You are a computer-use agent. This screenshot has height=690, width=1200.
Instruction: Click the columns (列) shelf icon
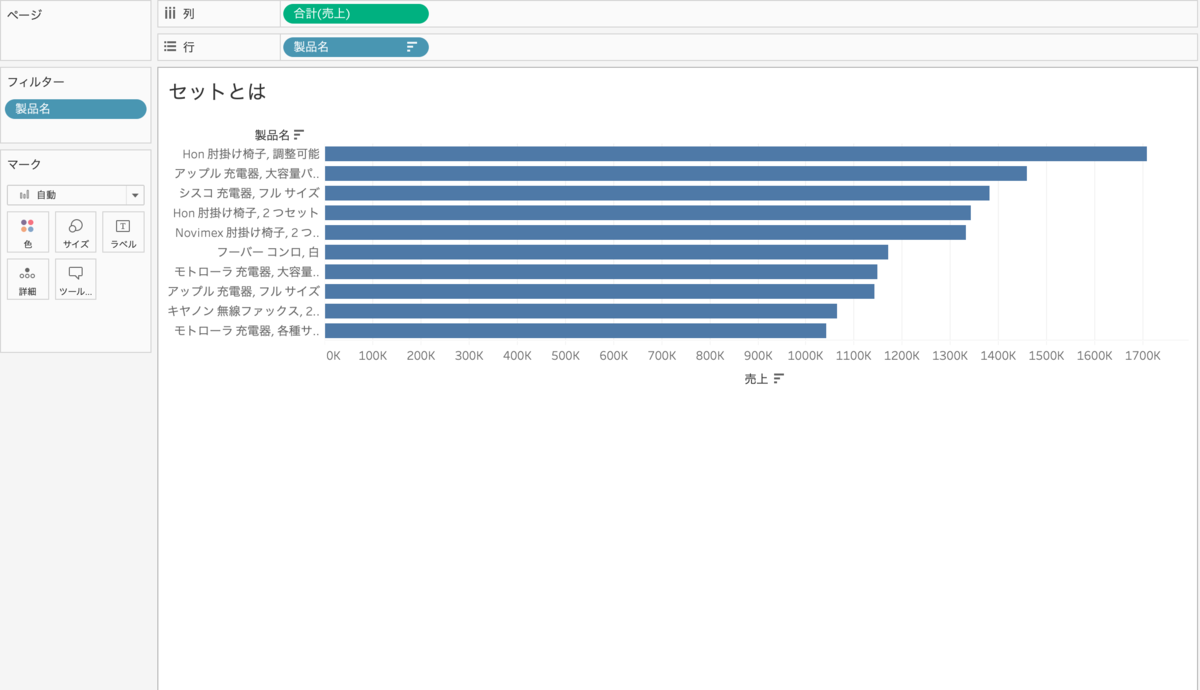[170, 13]
